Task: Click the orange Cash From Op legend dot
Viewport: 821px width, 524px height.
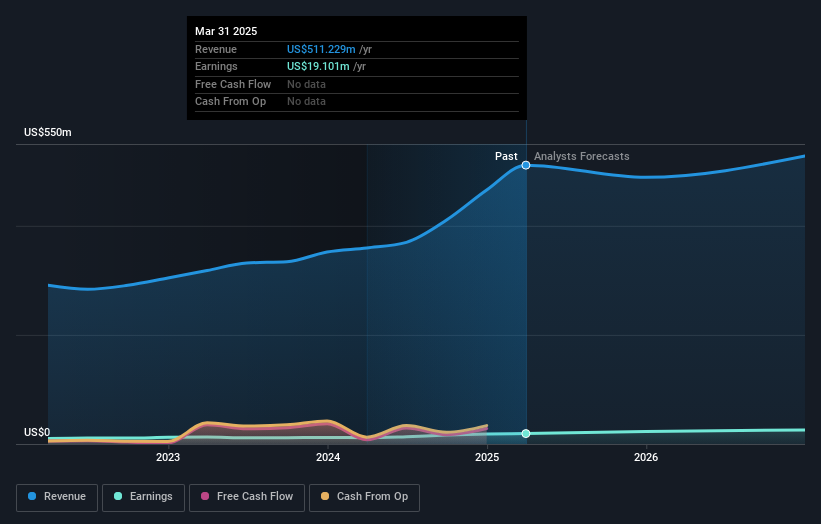Action: [x=323, y=497]
